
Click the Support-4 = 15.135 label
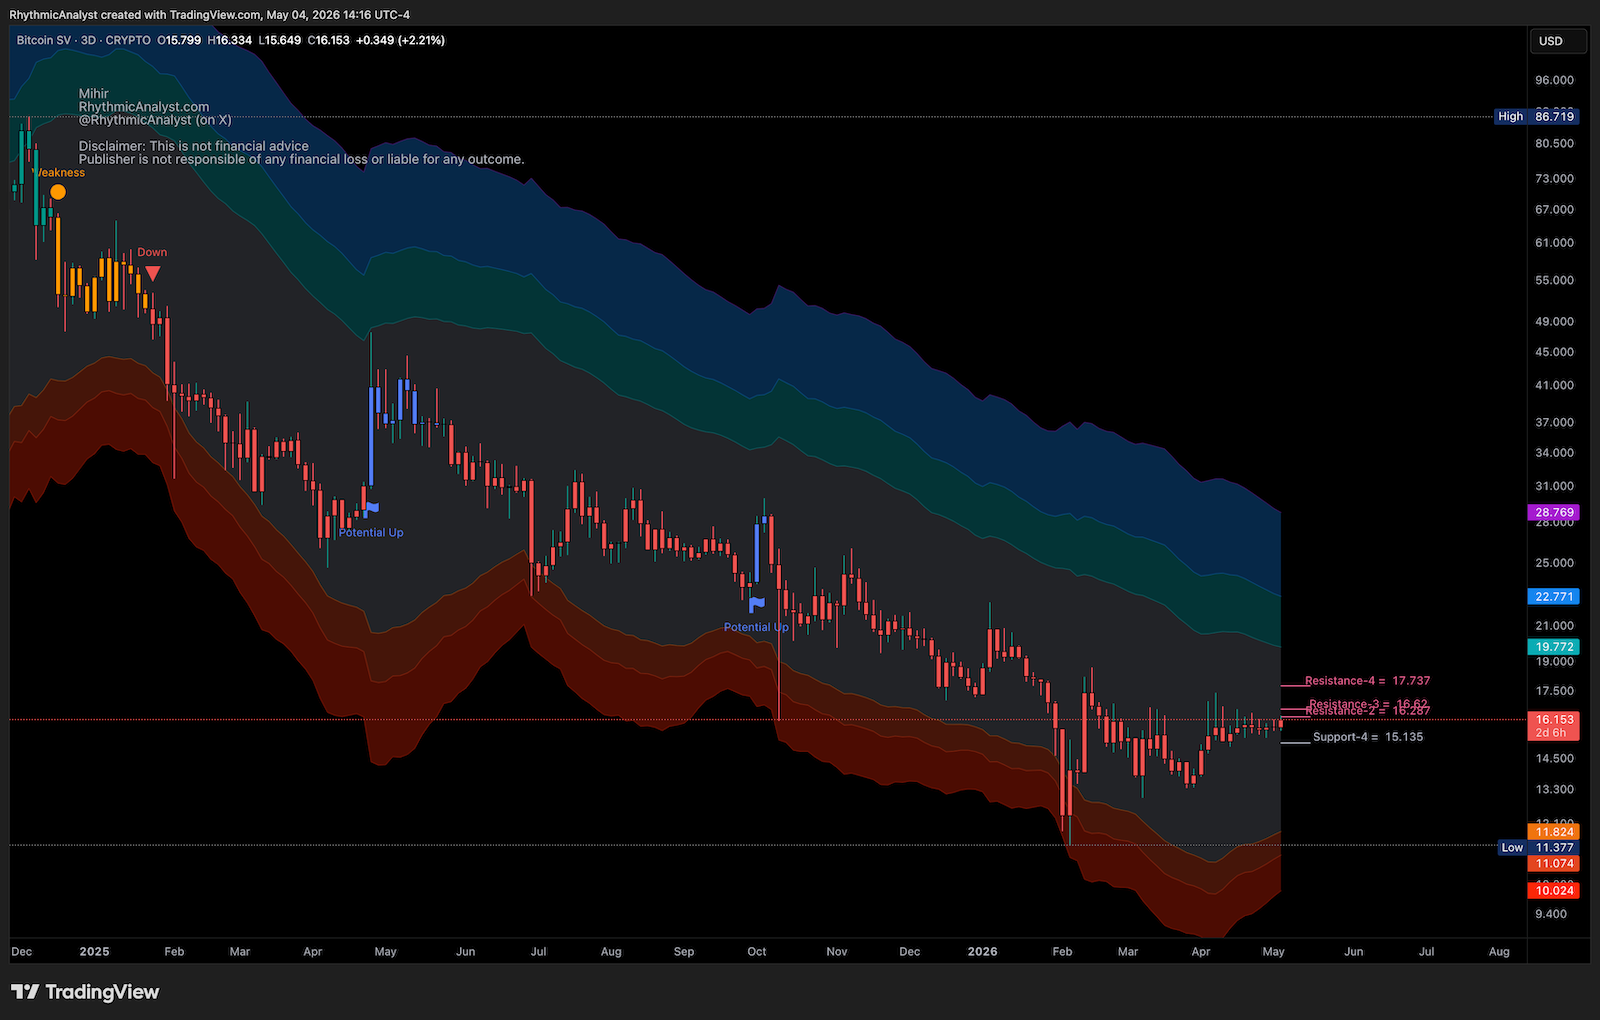point(1367,737)
